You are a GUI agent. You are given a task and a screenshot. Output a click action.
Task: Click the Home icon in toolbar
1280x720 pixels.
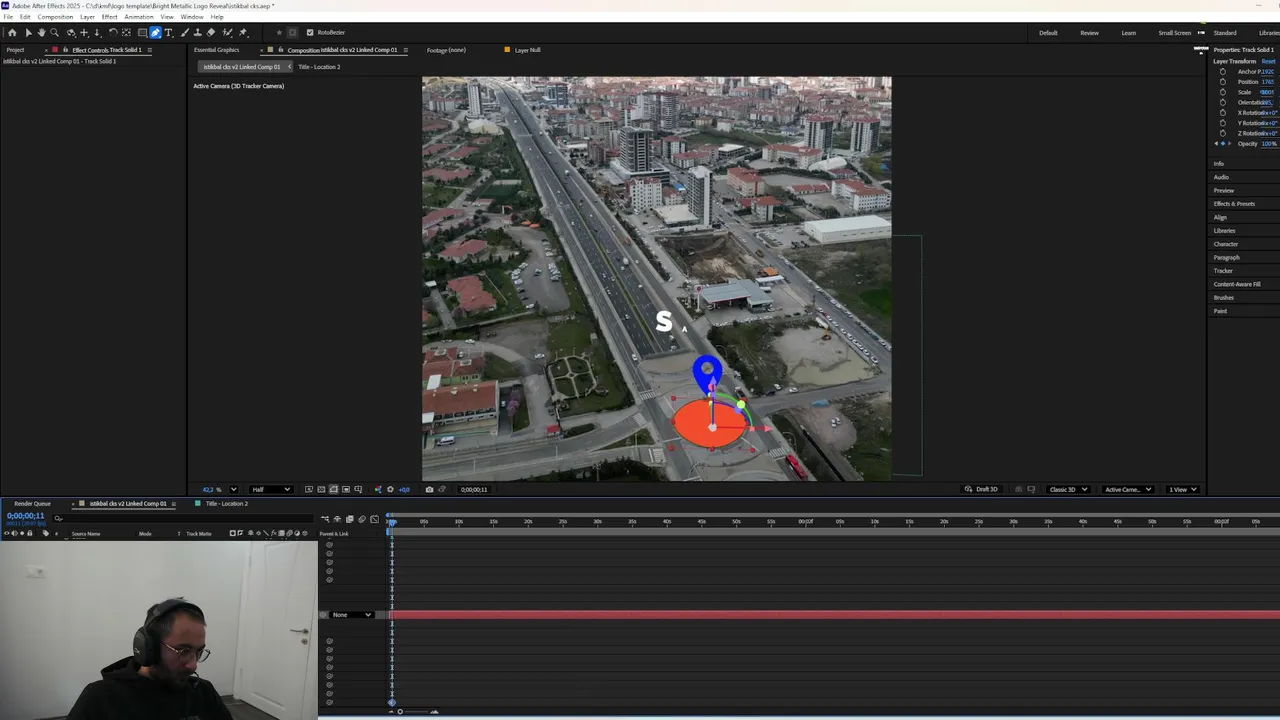coord(12,33)
